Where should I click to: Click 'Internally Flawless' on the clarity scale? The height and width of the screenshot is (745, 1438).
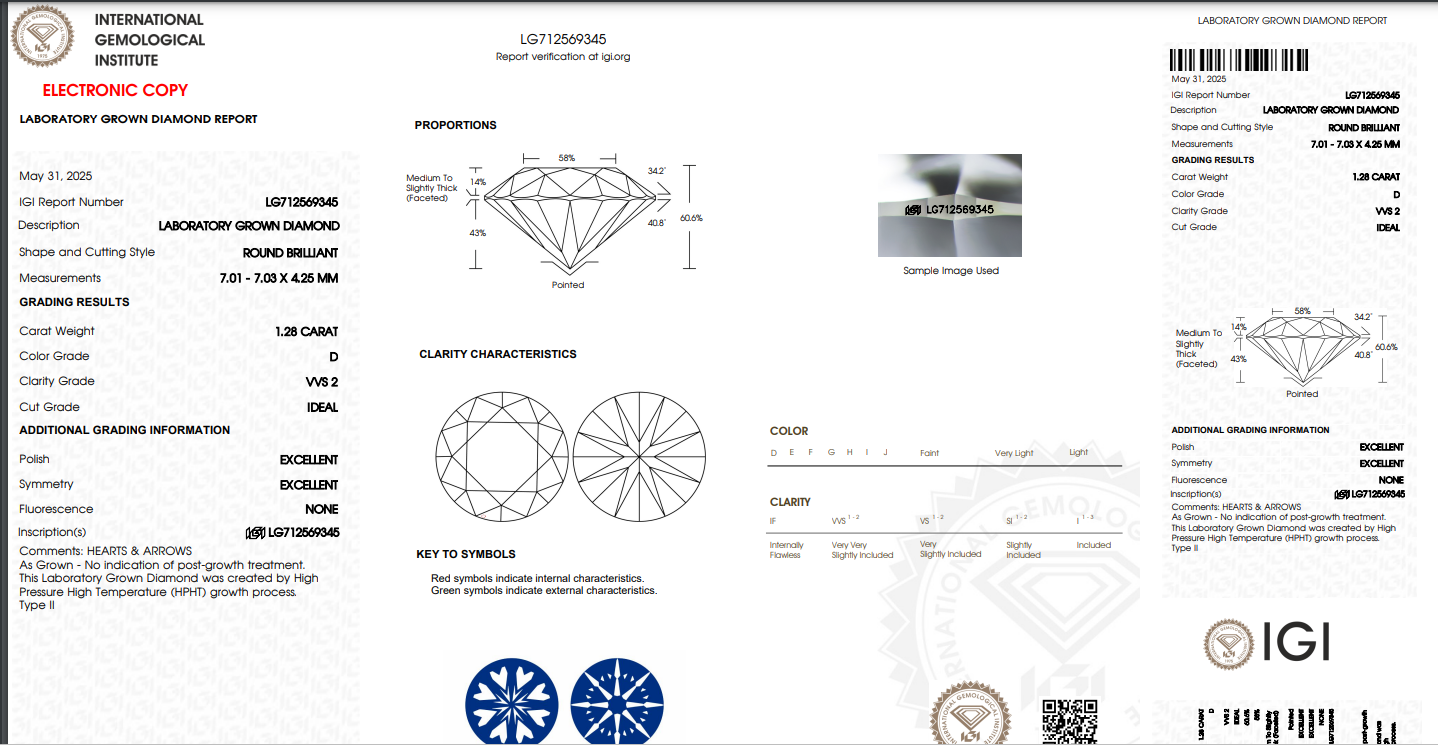pyautogui.click(x=786, y=550)
